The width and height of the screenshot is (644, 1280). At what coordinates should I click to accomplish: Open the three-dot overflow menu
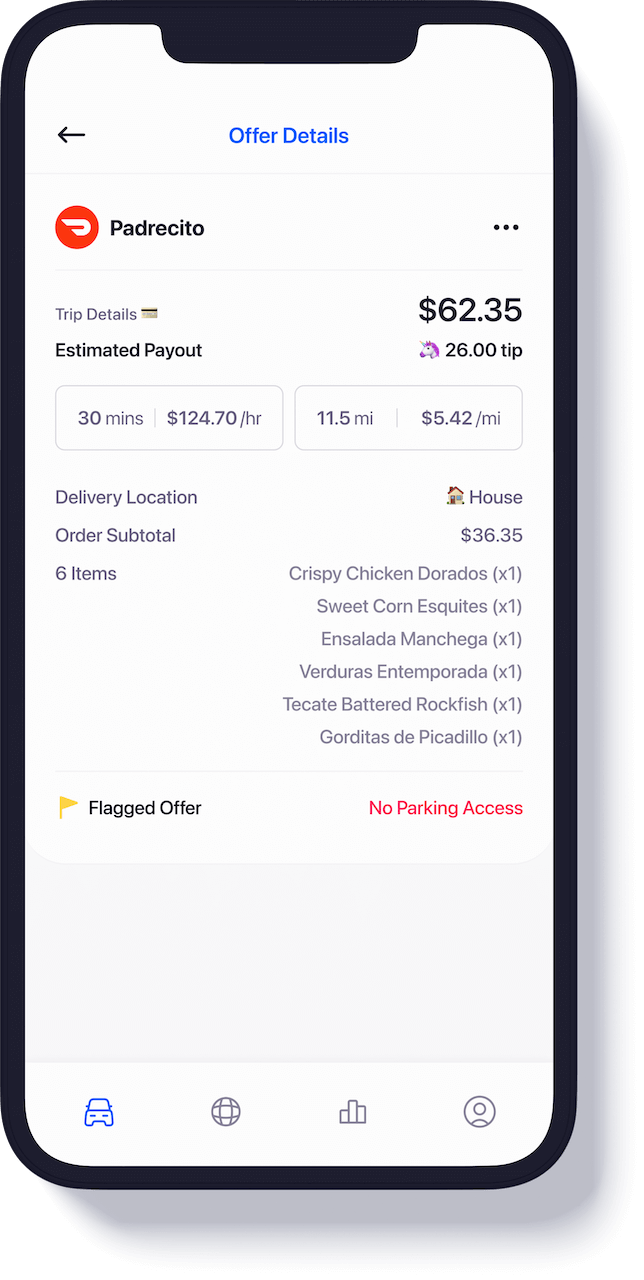tap(506, 227)
